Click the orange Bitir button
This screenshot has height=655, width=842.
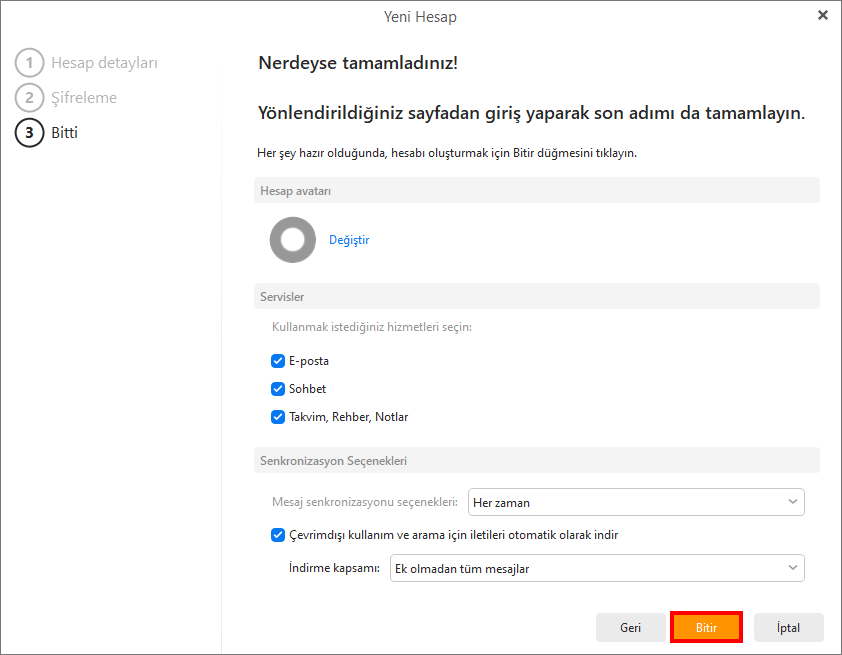click(706, 628)
